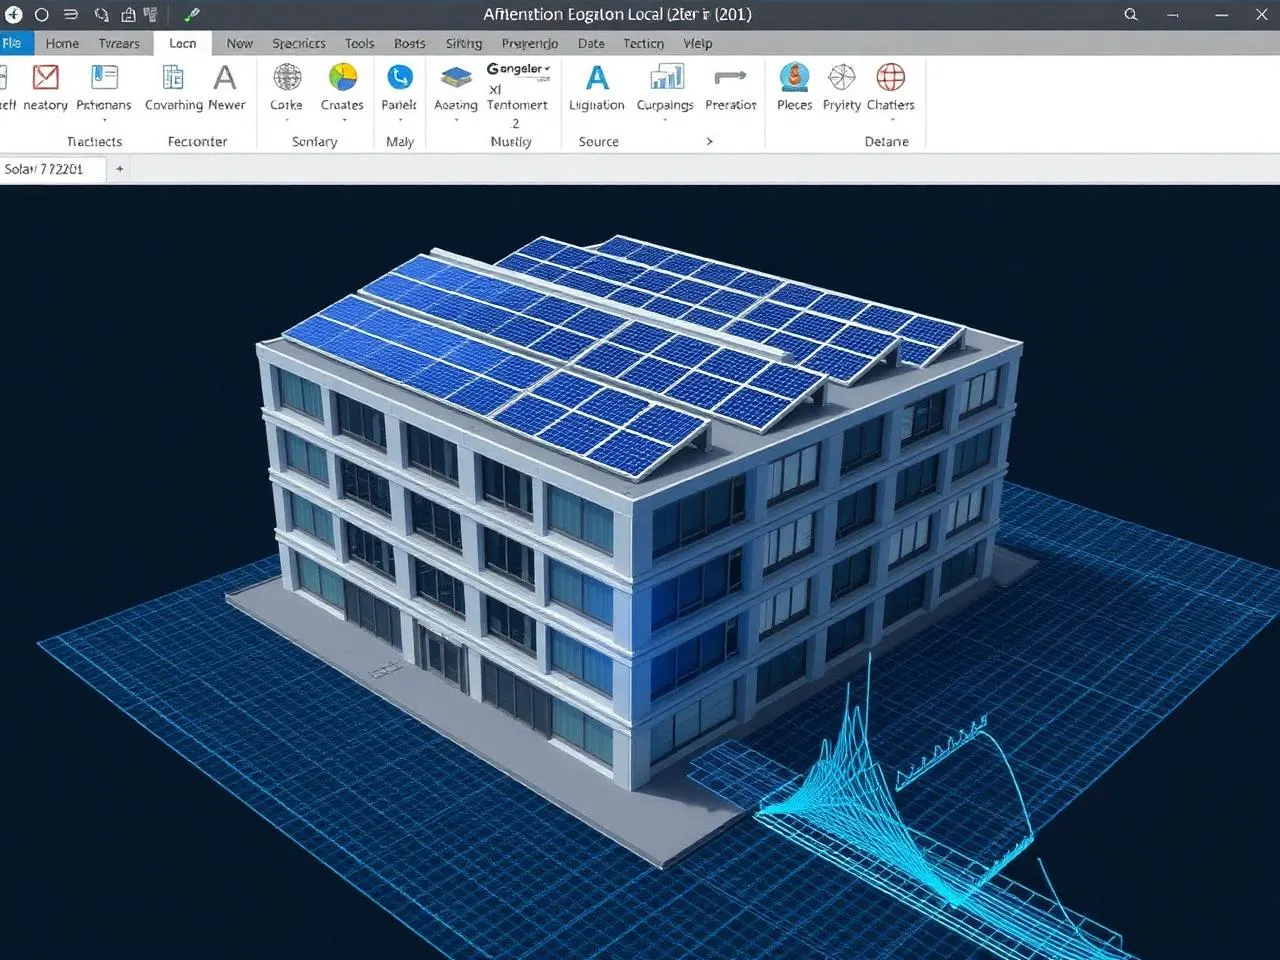Viewport: 1280px width, 960px height.
Task: Switch to the Now ribbon tab
Action: 240,43
